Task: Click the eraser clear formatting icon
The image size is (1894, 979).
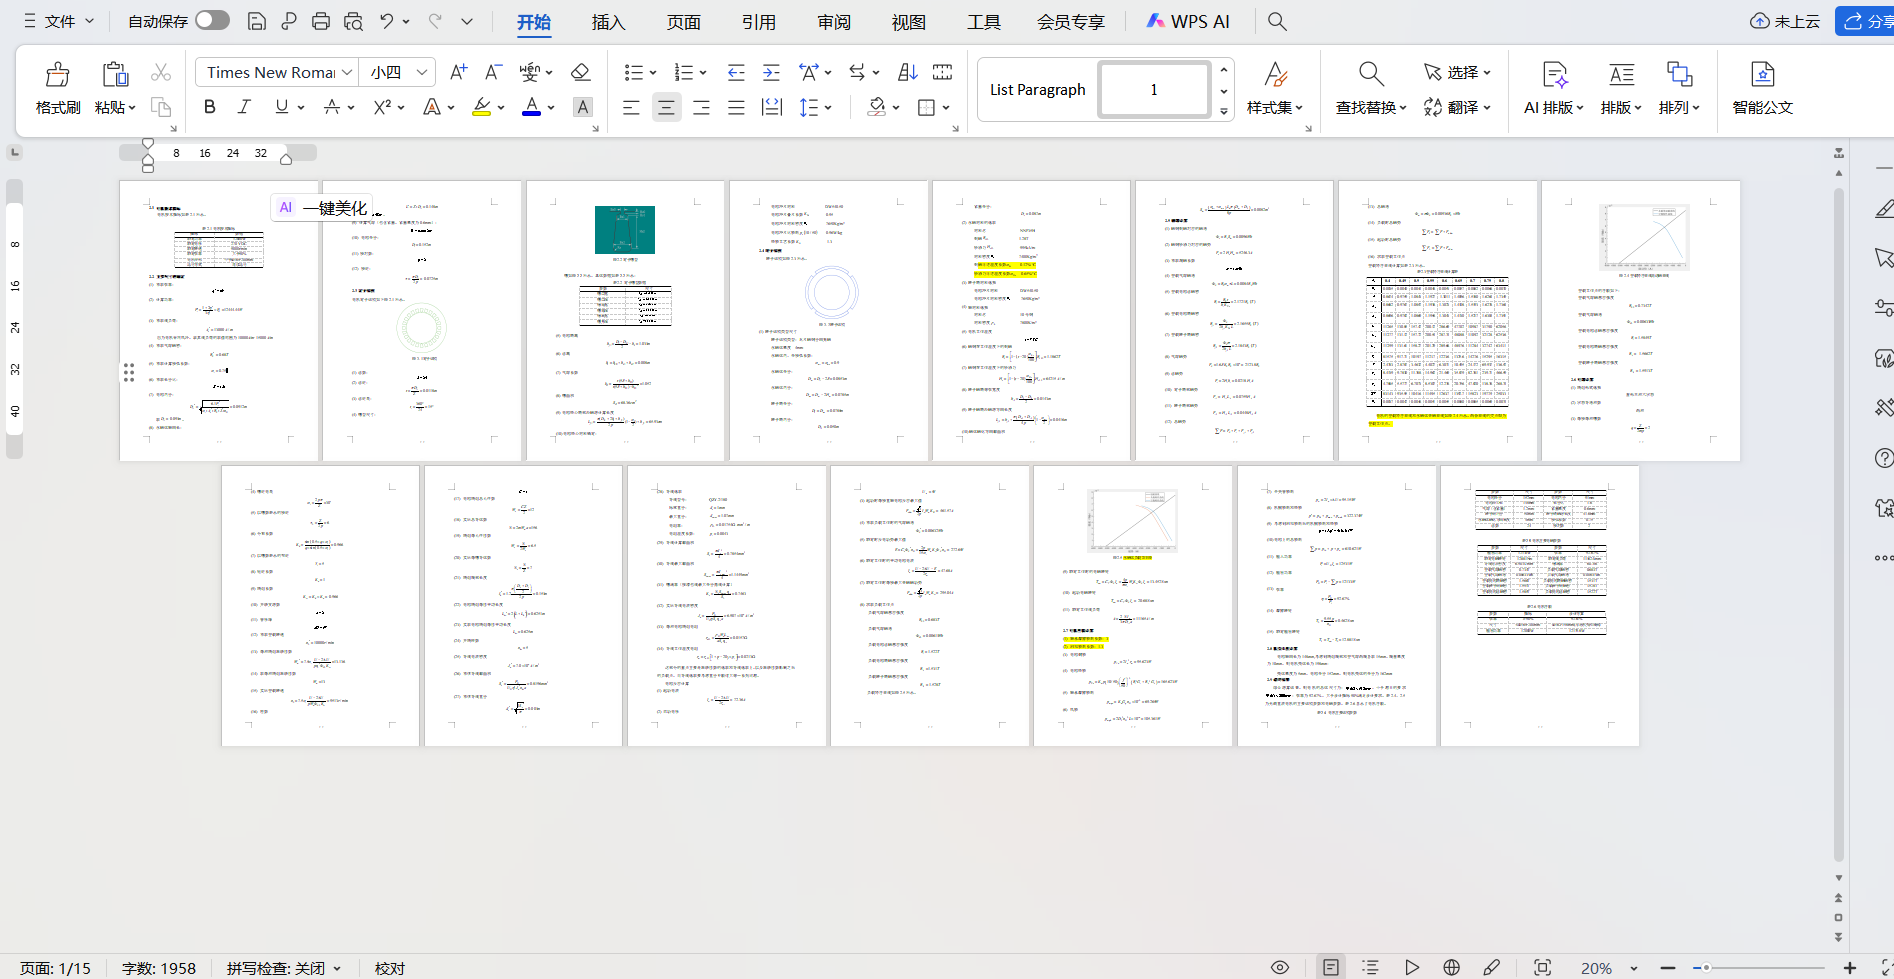Action: coord(580,72)
